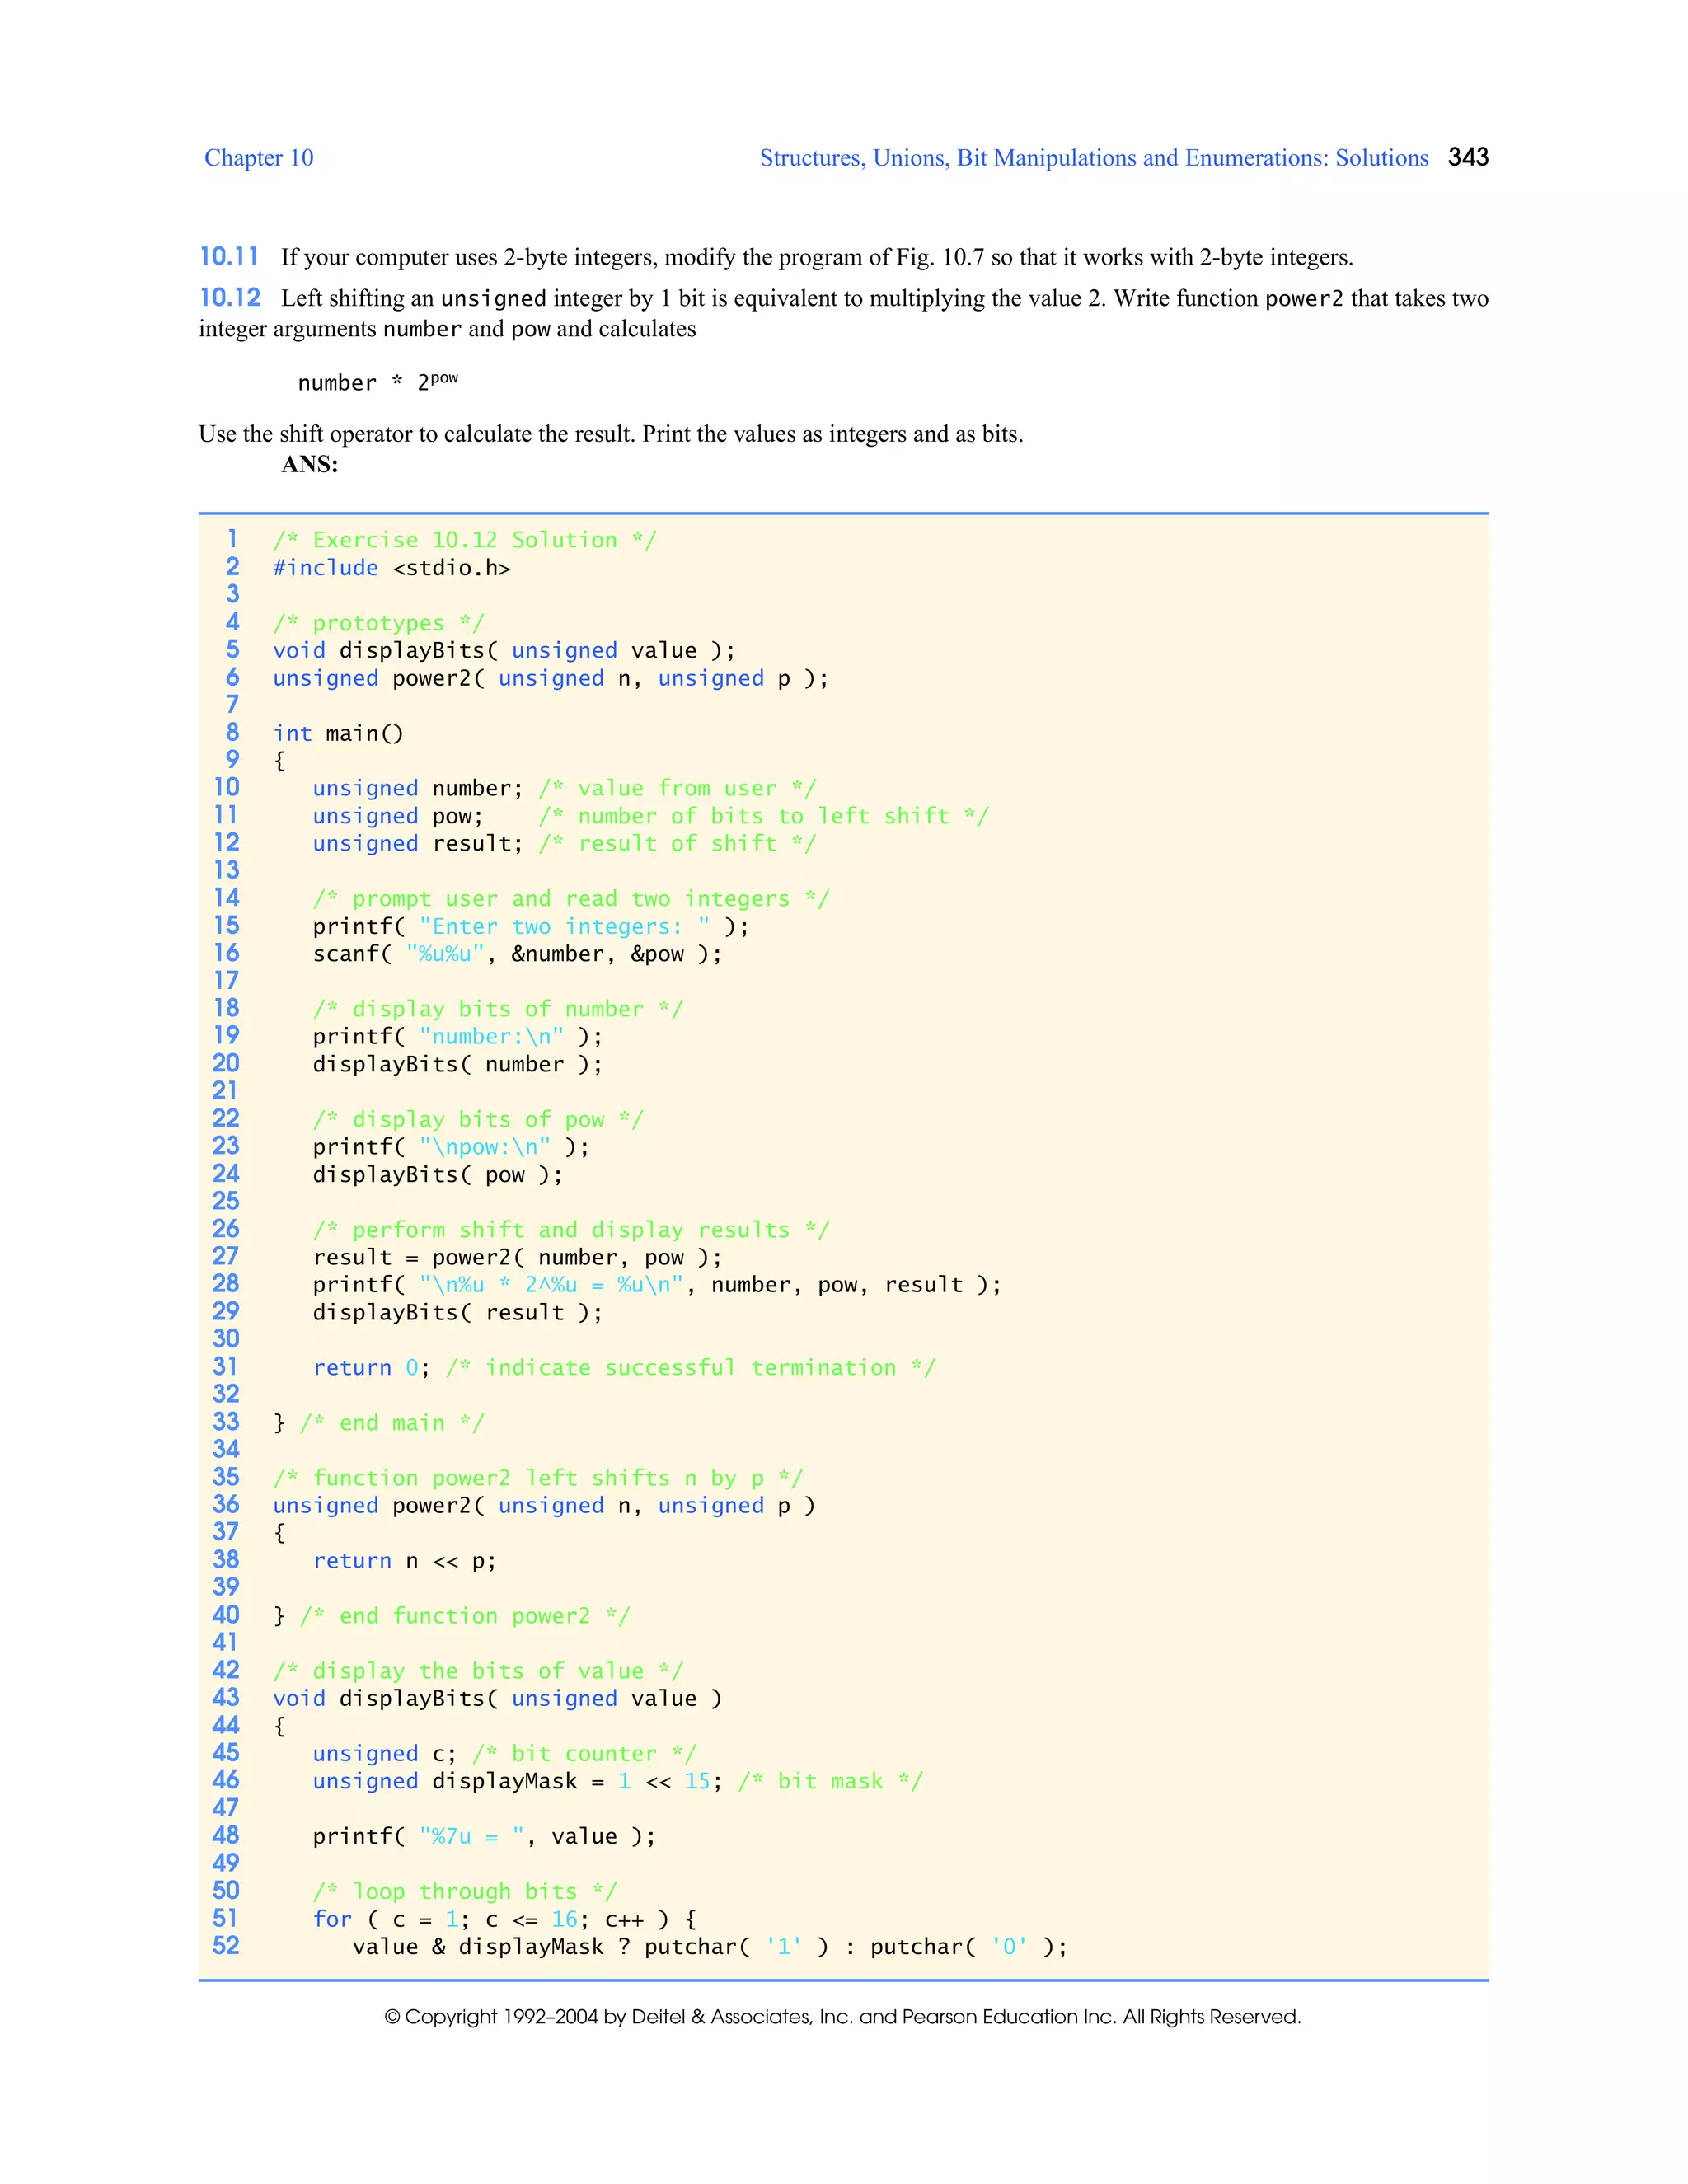Click the 'displayBits( number );' line
This screenshot has height=2184, width=1688.
point(458,1065)
